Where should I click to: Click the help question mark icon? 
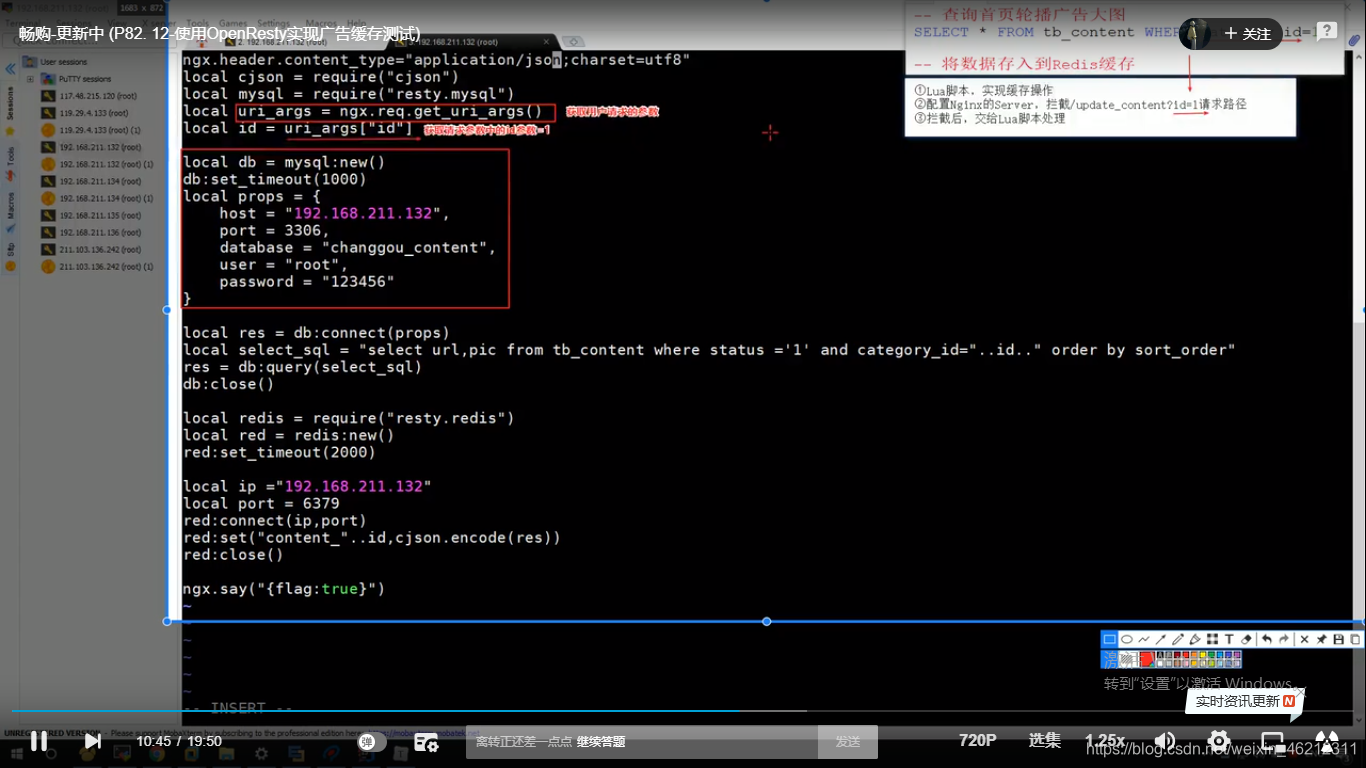click(1326, 31)
